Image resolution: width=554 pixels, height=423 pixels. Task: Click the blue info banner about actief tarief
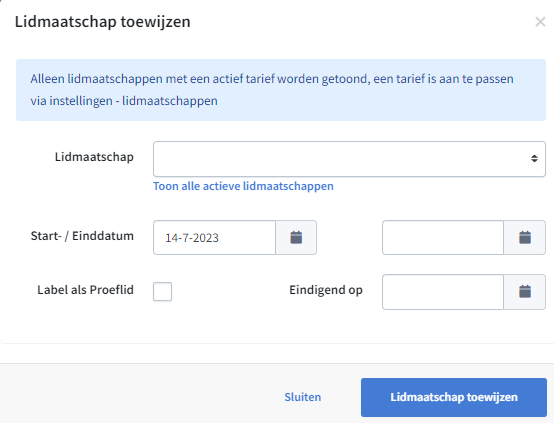tap(281, 90)
